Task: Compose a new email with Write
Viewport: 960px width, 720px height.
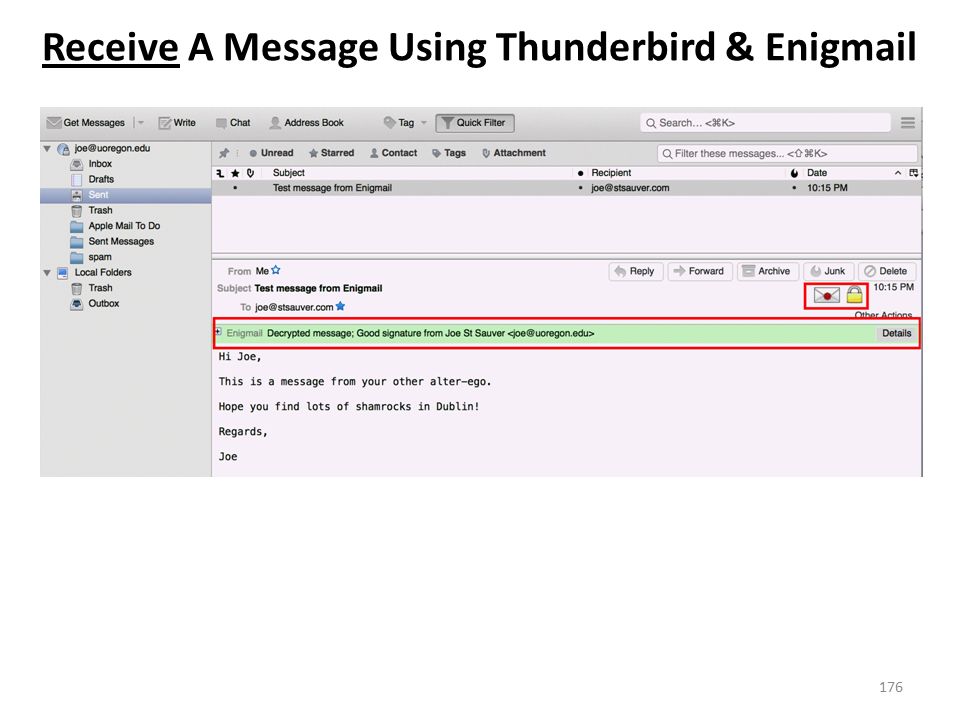Action: point(177,122)
